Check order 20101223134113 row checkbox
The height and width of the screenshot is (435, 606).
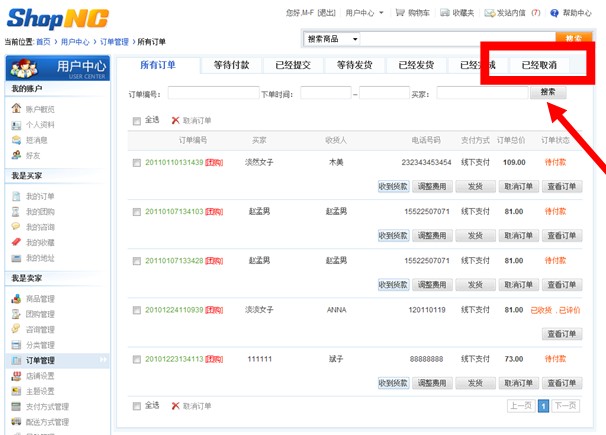pos(136,359)
